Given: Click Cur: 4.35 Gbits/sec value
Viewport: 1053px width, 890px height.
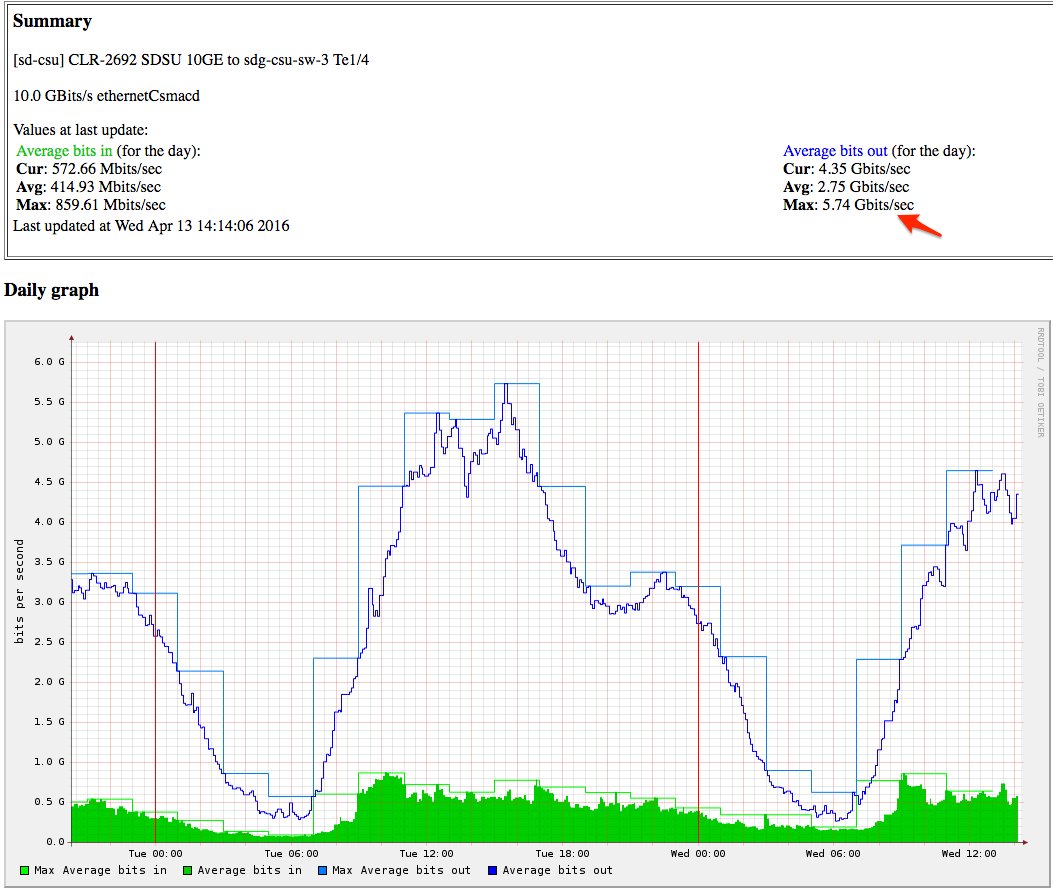Looking at the screenshot, I should [x=846, y=169].
